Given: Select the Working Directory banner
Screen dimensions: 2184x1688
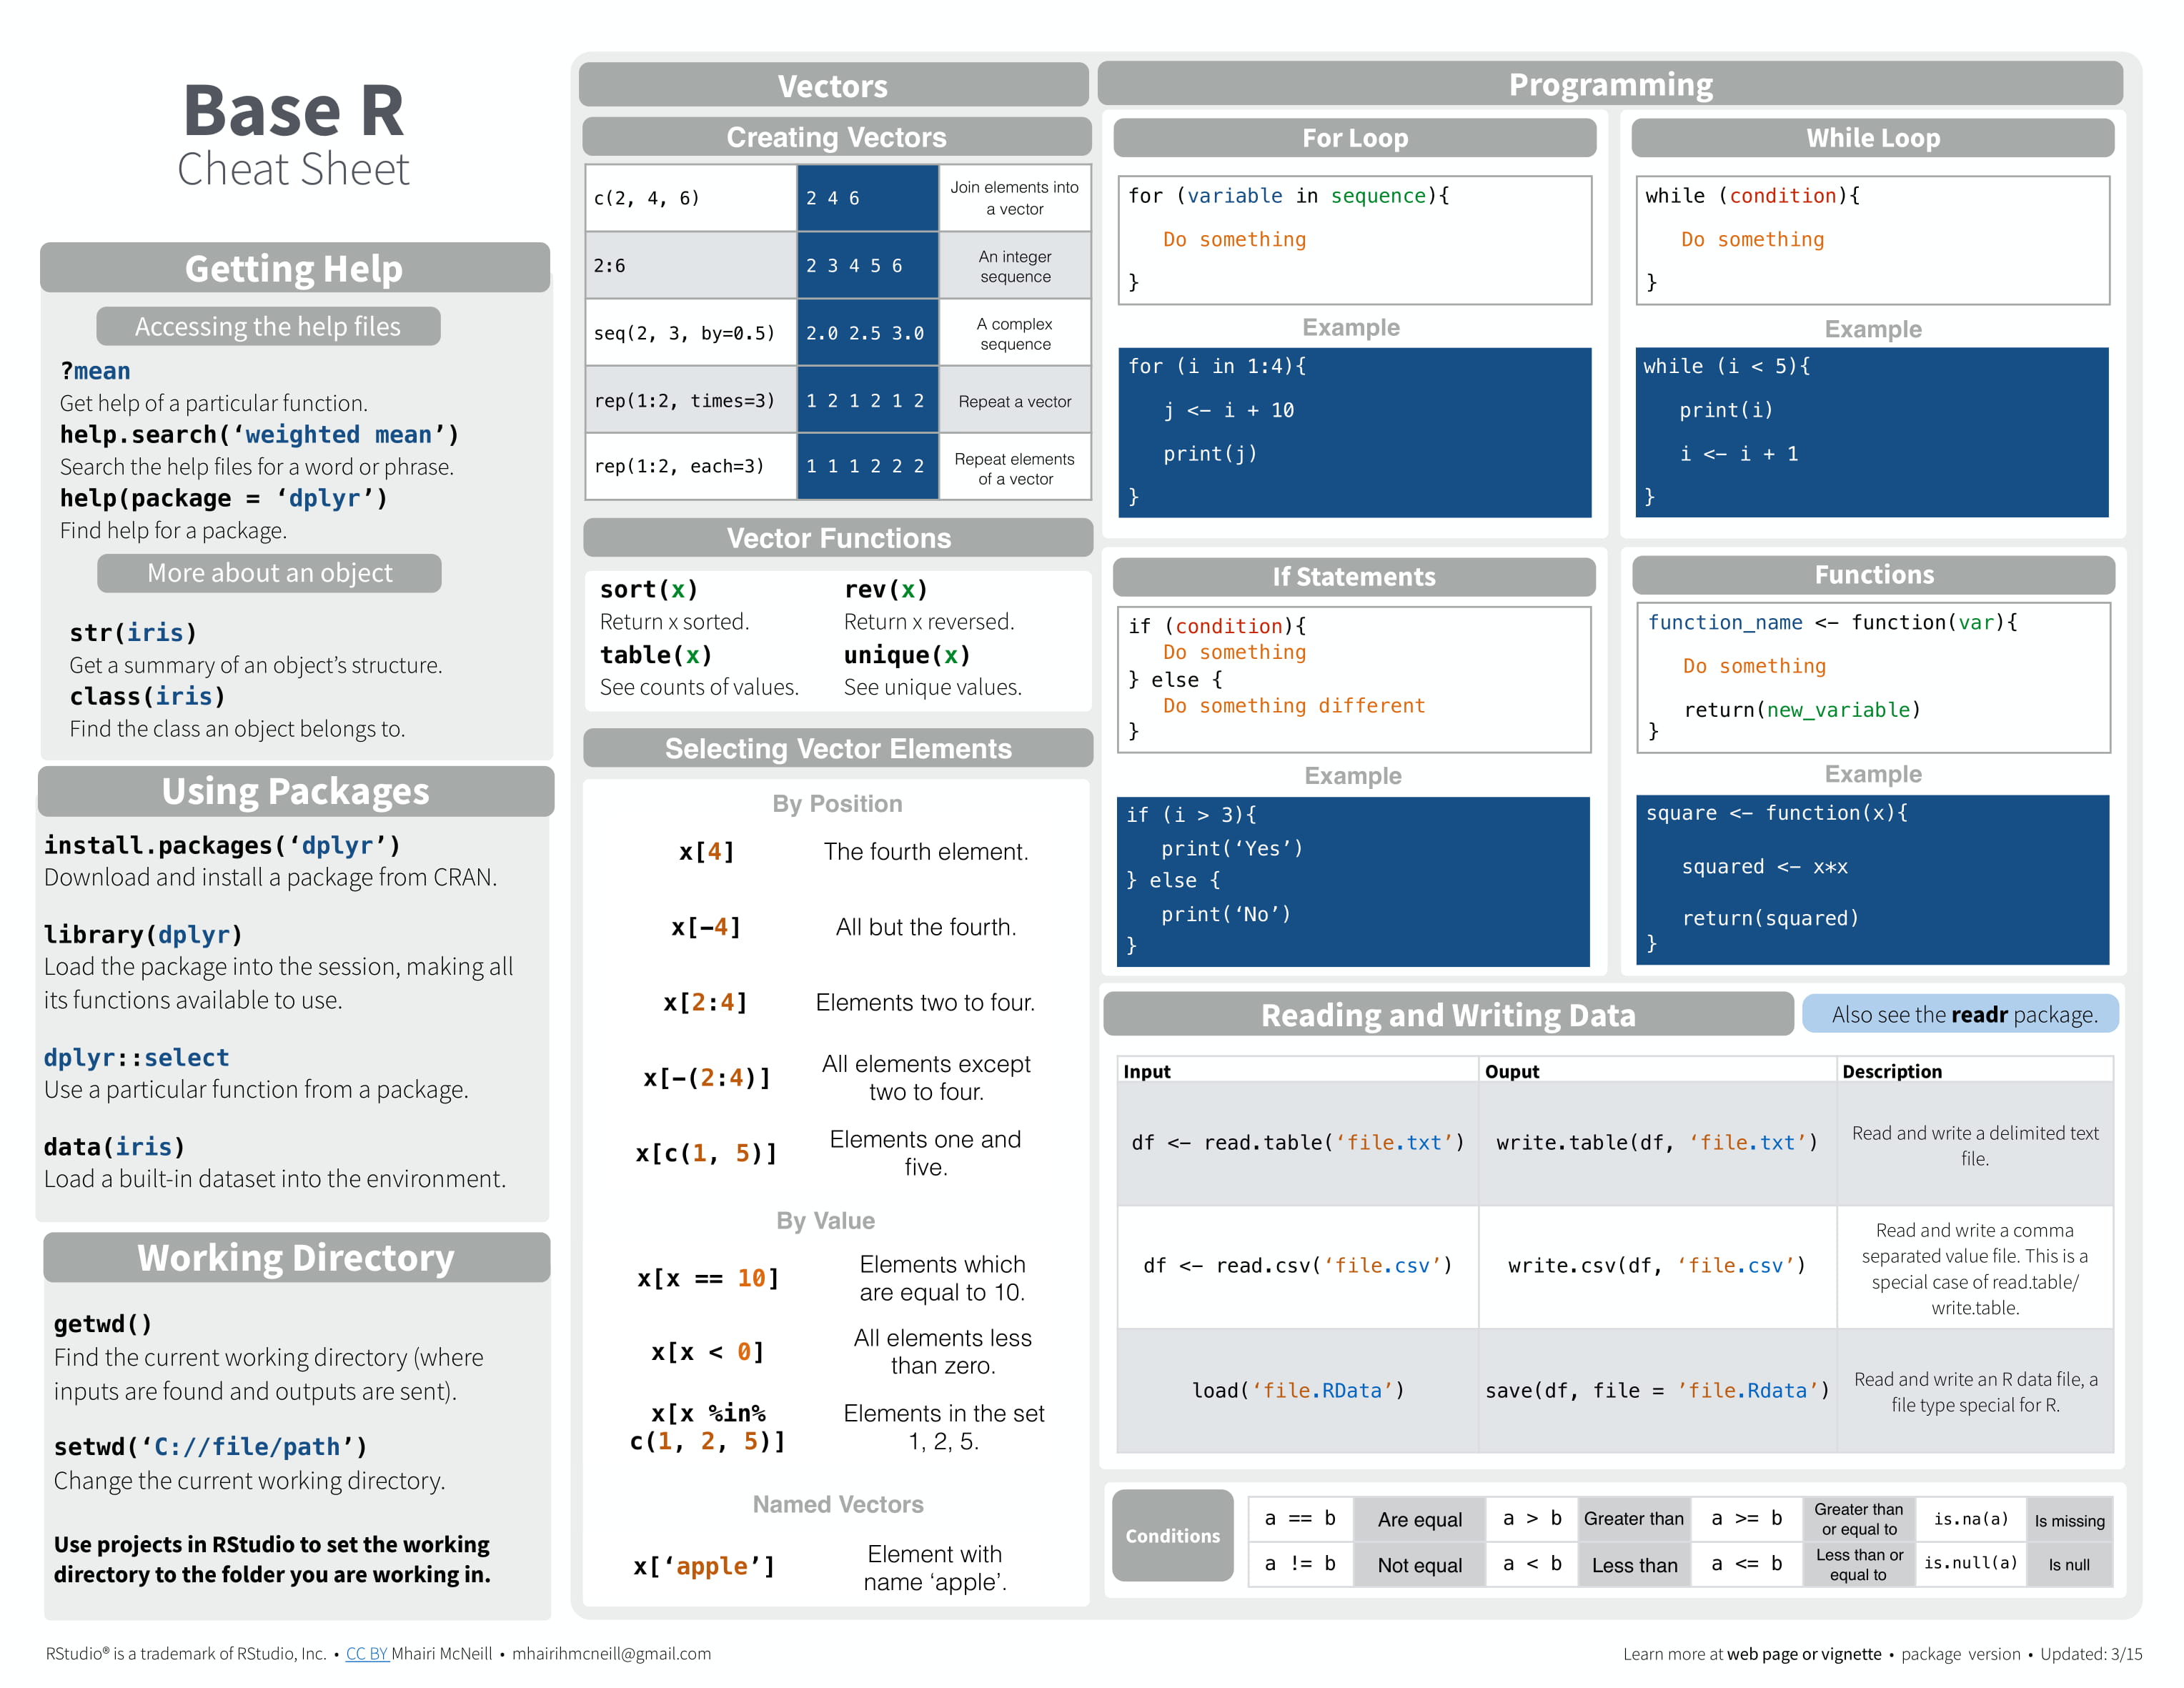Looking at the screenshot, I should coord(295,1258).
